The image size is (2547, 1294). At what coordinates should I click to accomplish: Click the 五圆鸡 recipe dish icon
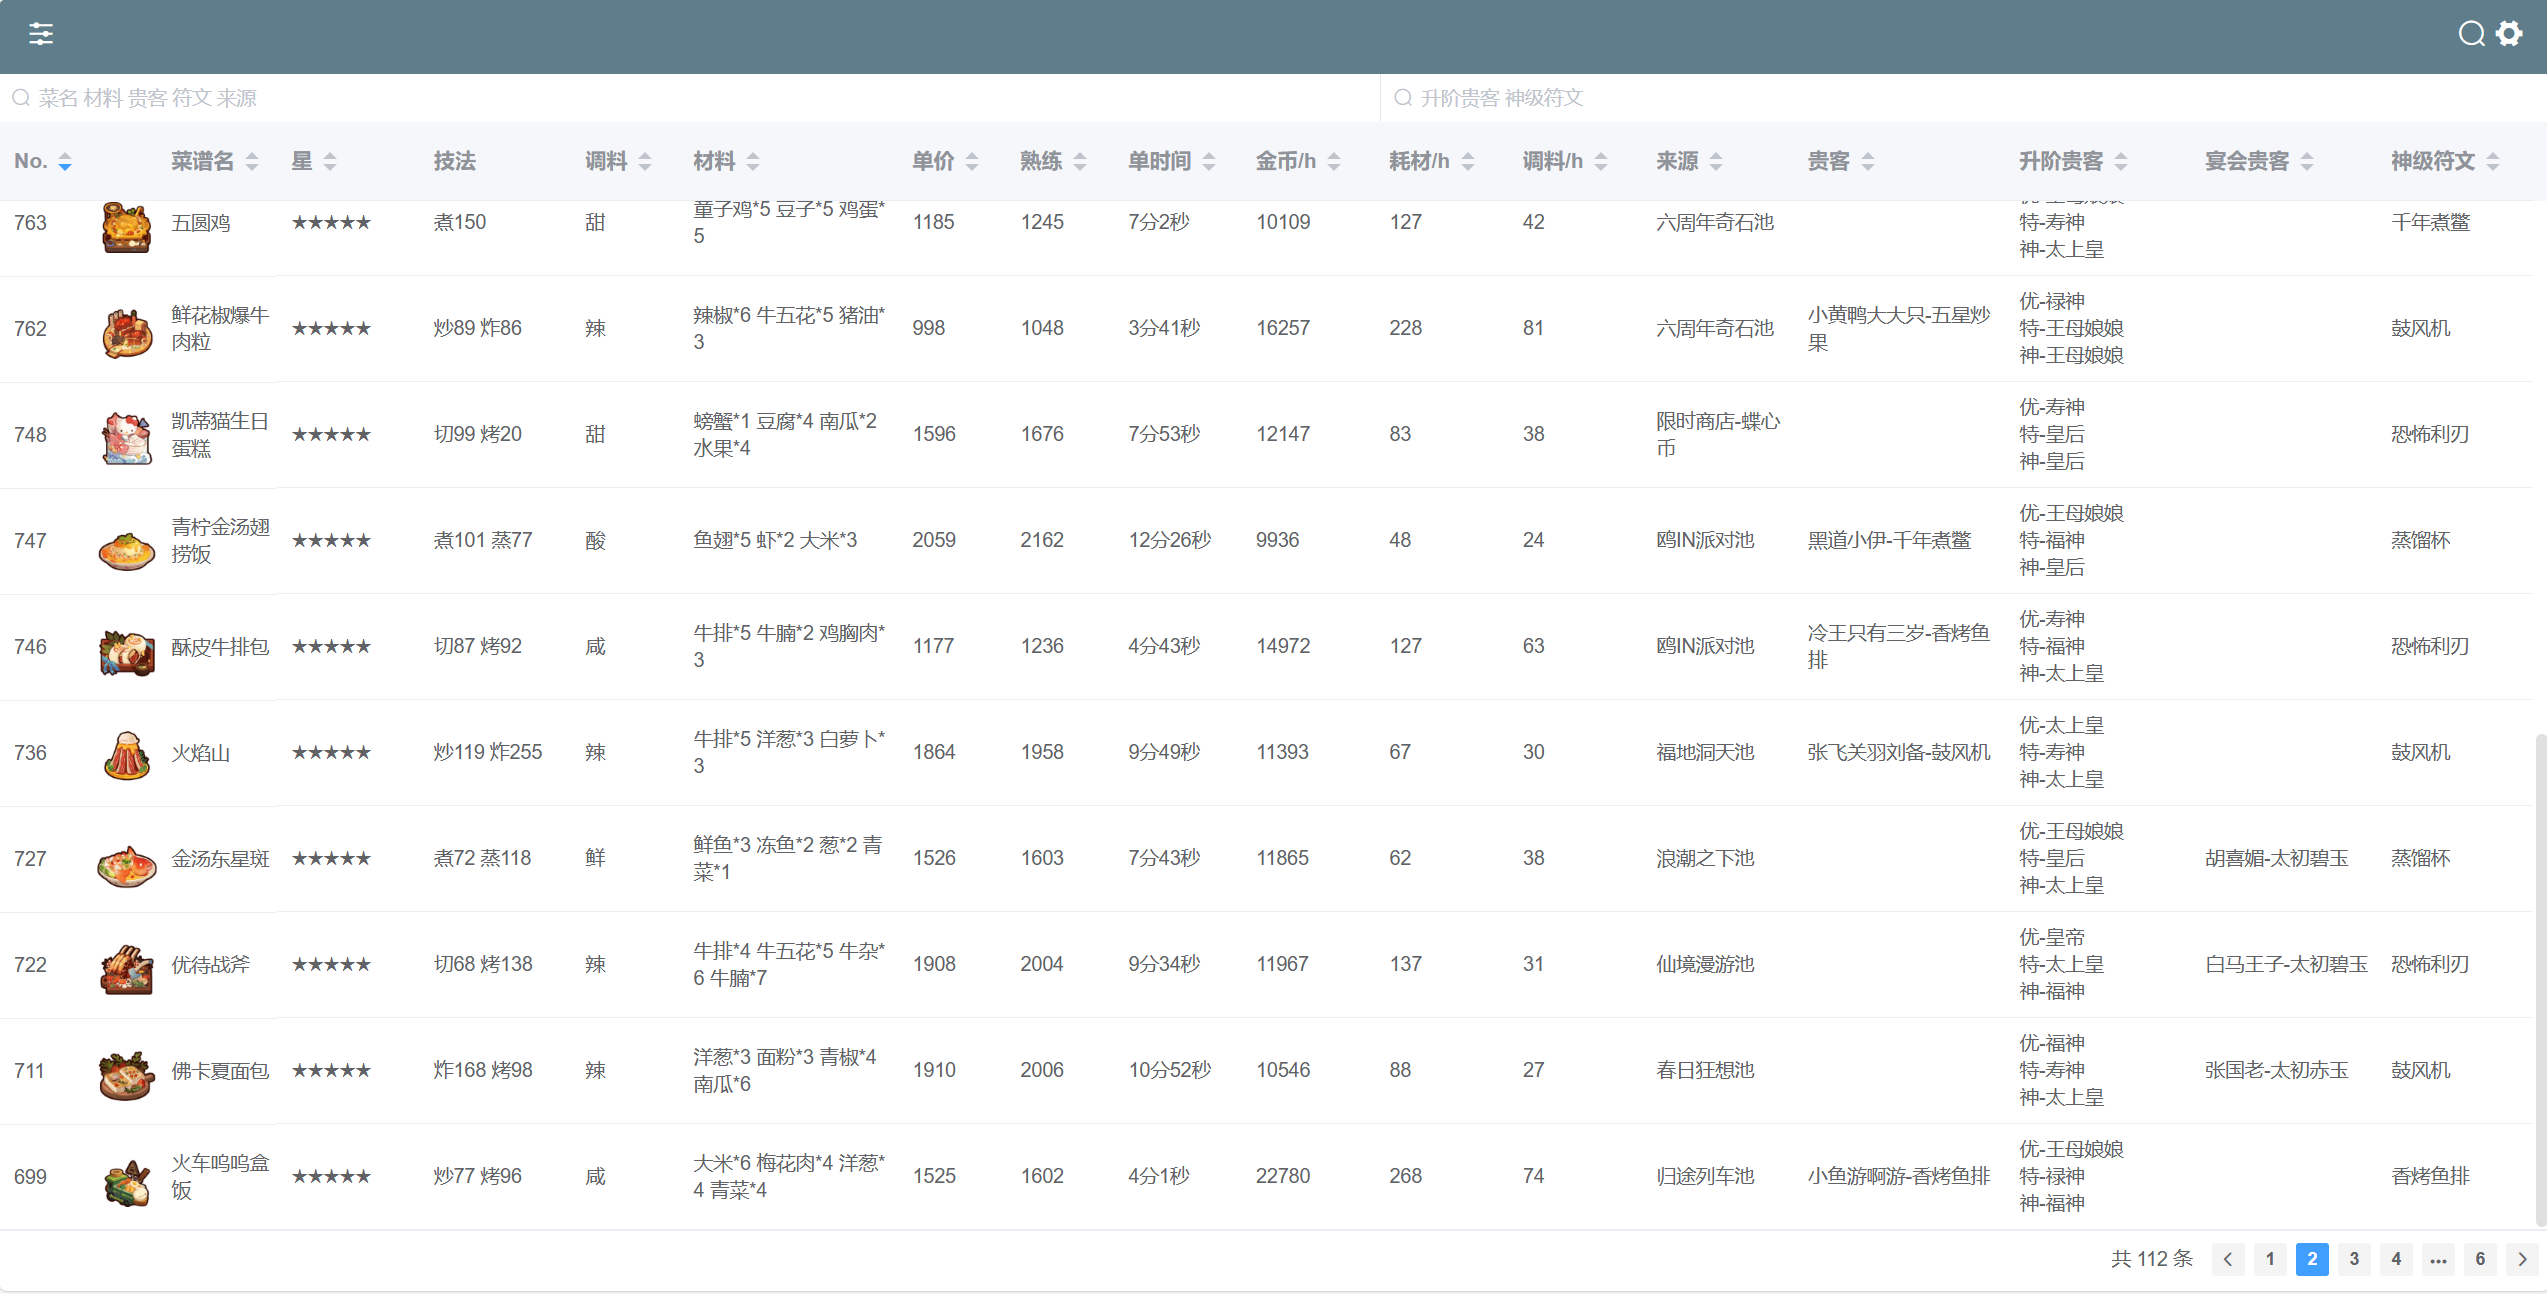[126, 226]
